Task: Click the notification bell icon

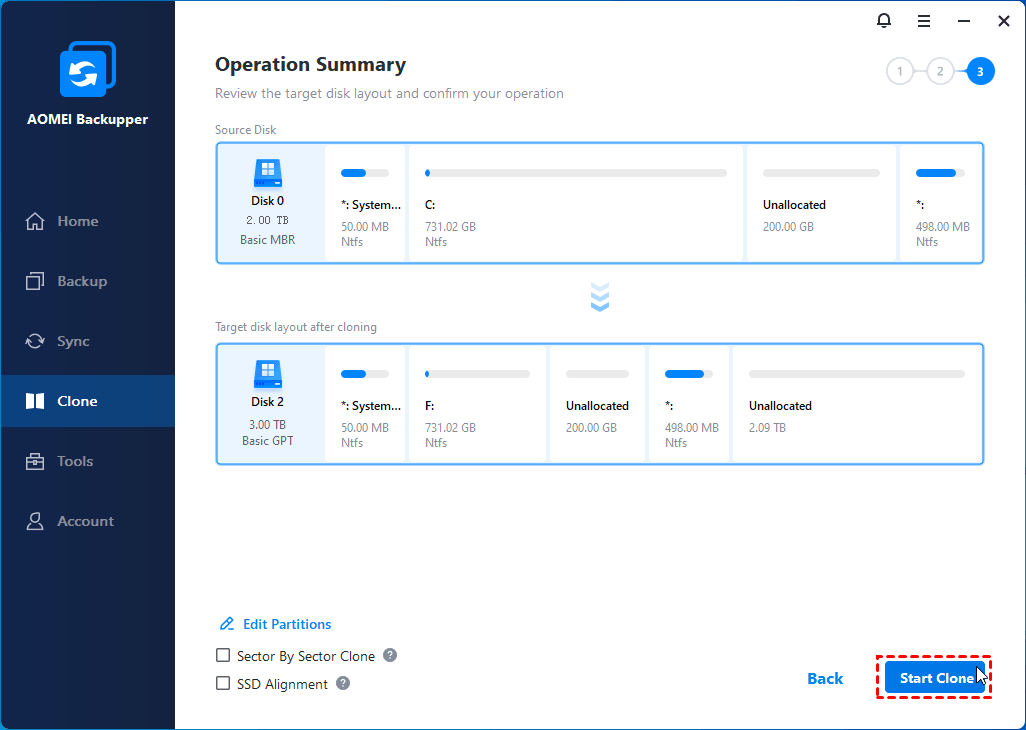Action: [x=883, y=20]
